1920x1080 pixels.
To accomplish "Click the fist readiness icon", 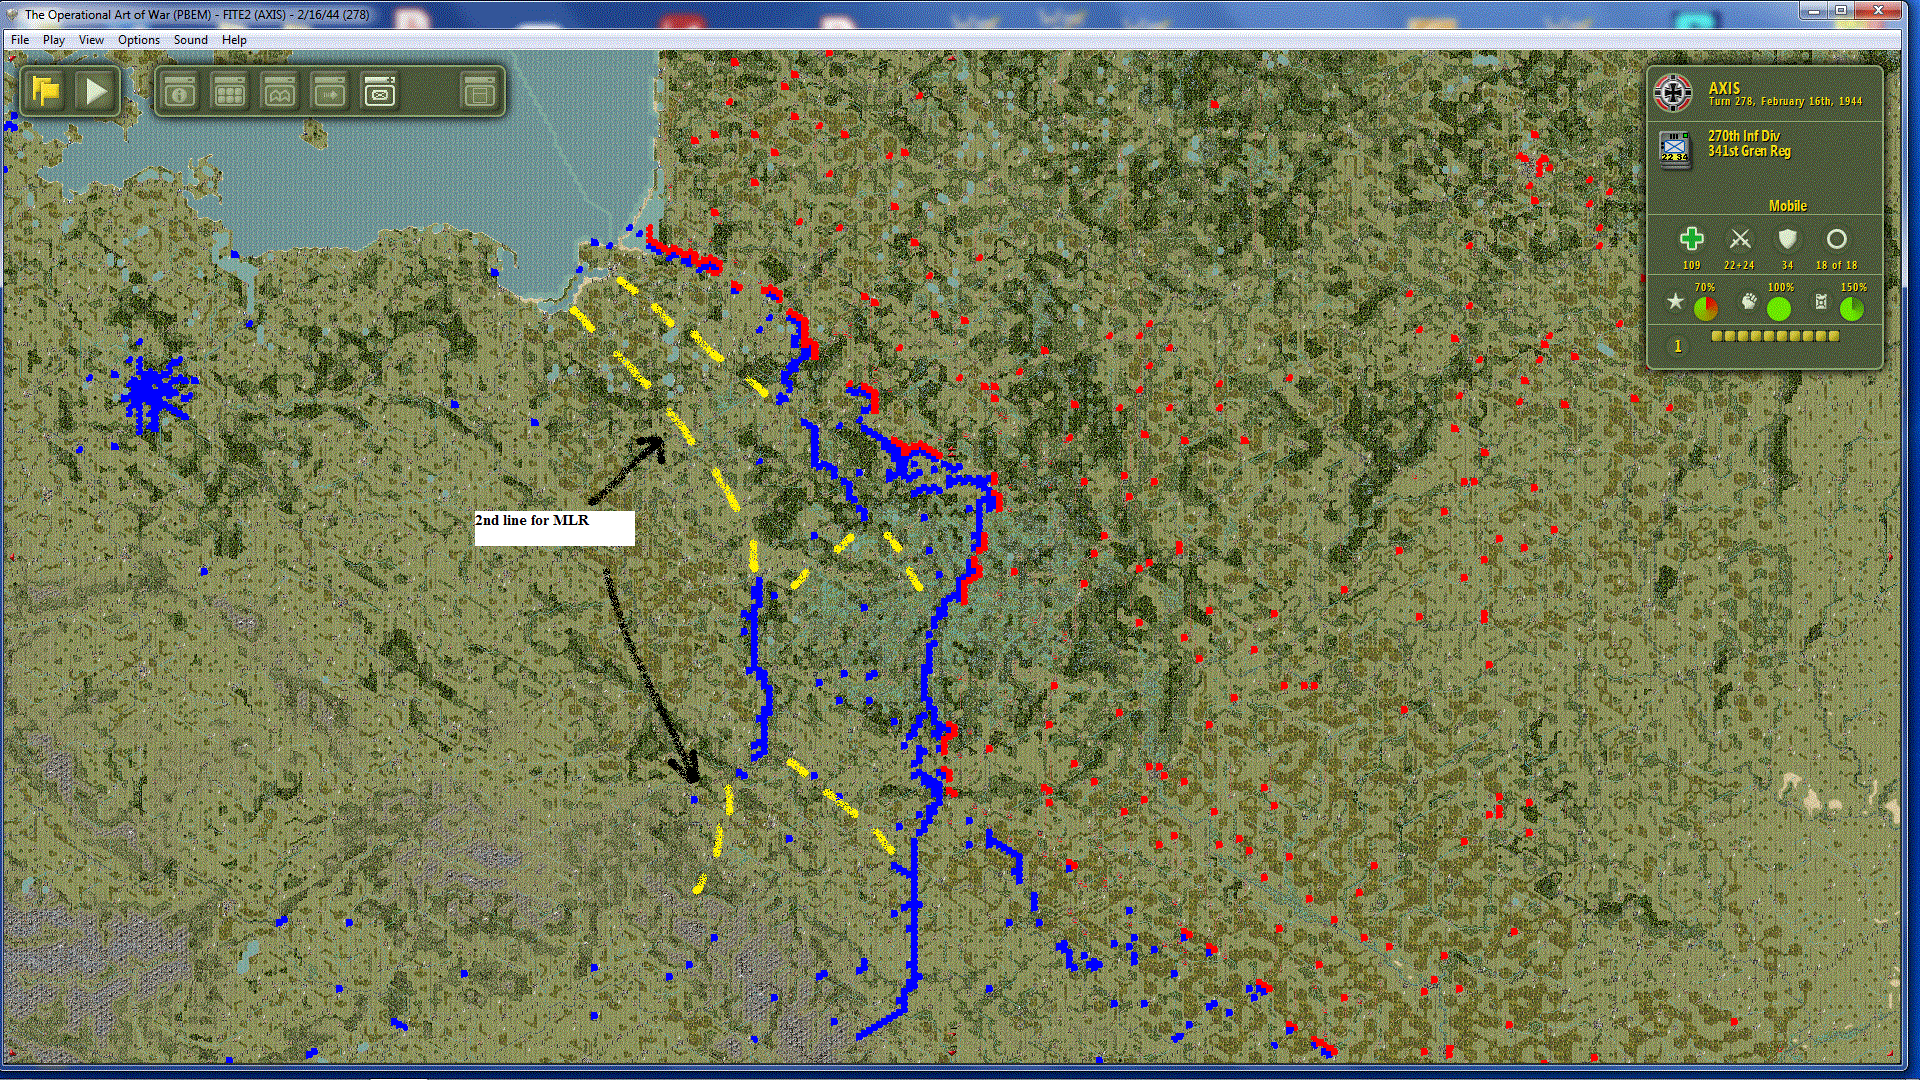I will pyautogui.click(x=1749, y=301).
